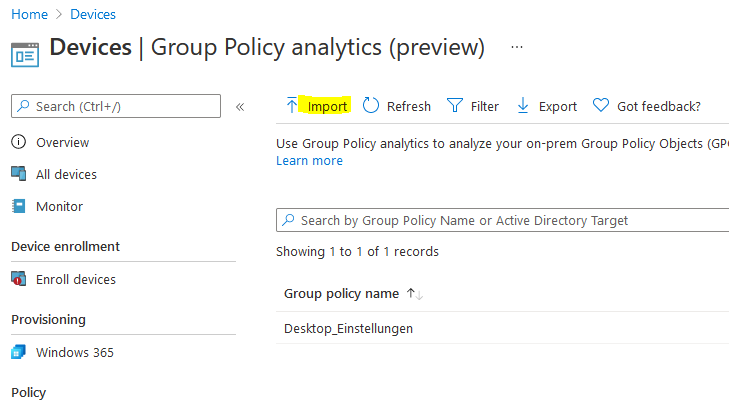Collapse the sidebar with double chevron

pyautogui.click(x=240, y=106)
